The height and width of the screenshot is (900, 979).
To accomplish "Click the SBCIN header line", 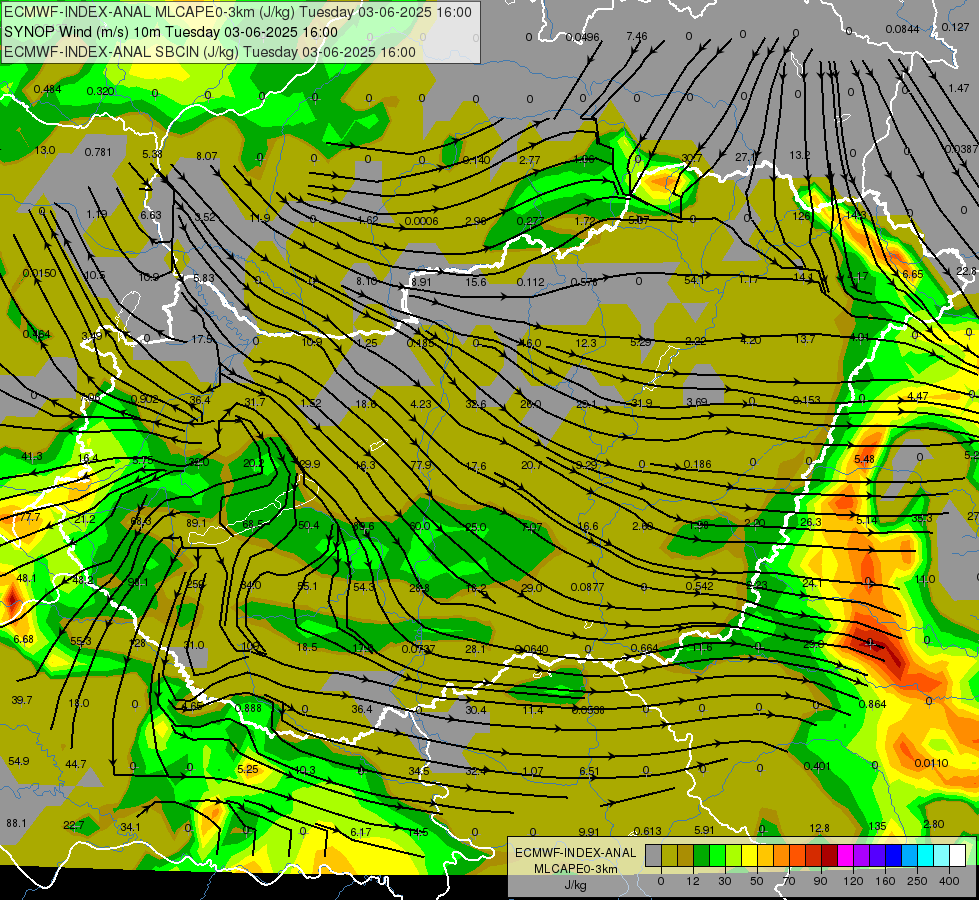I will [x=210, y=52].
